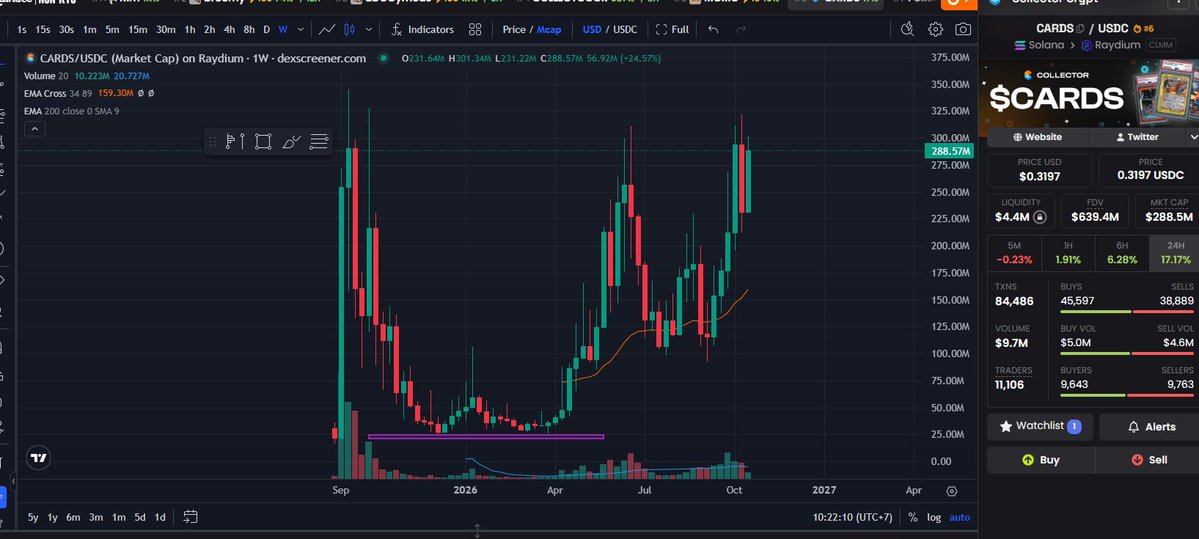
Task: Open chart settings gear icon
Action: click(935, 29)
